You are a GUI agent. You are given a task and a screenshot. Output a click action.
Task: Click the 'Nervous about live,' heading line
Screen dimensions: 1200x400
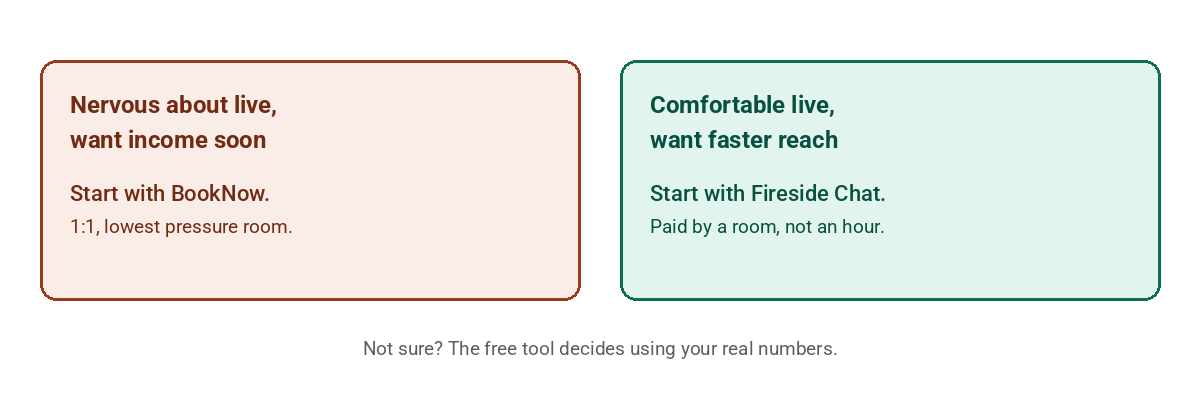[173, 105]
